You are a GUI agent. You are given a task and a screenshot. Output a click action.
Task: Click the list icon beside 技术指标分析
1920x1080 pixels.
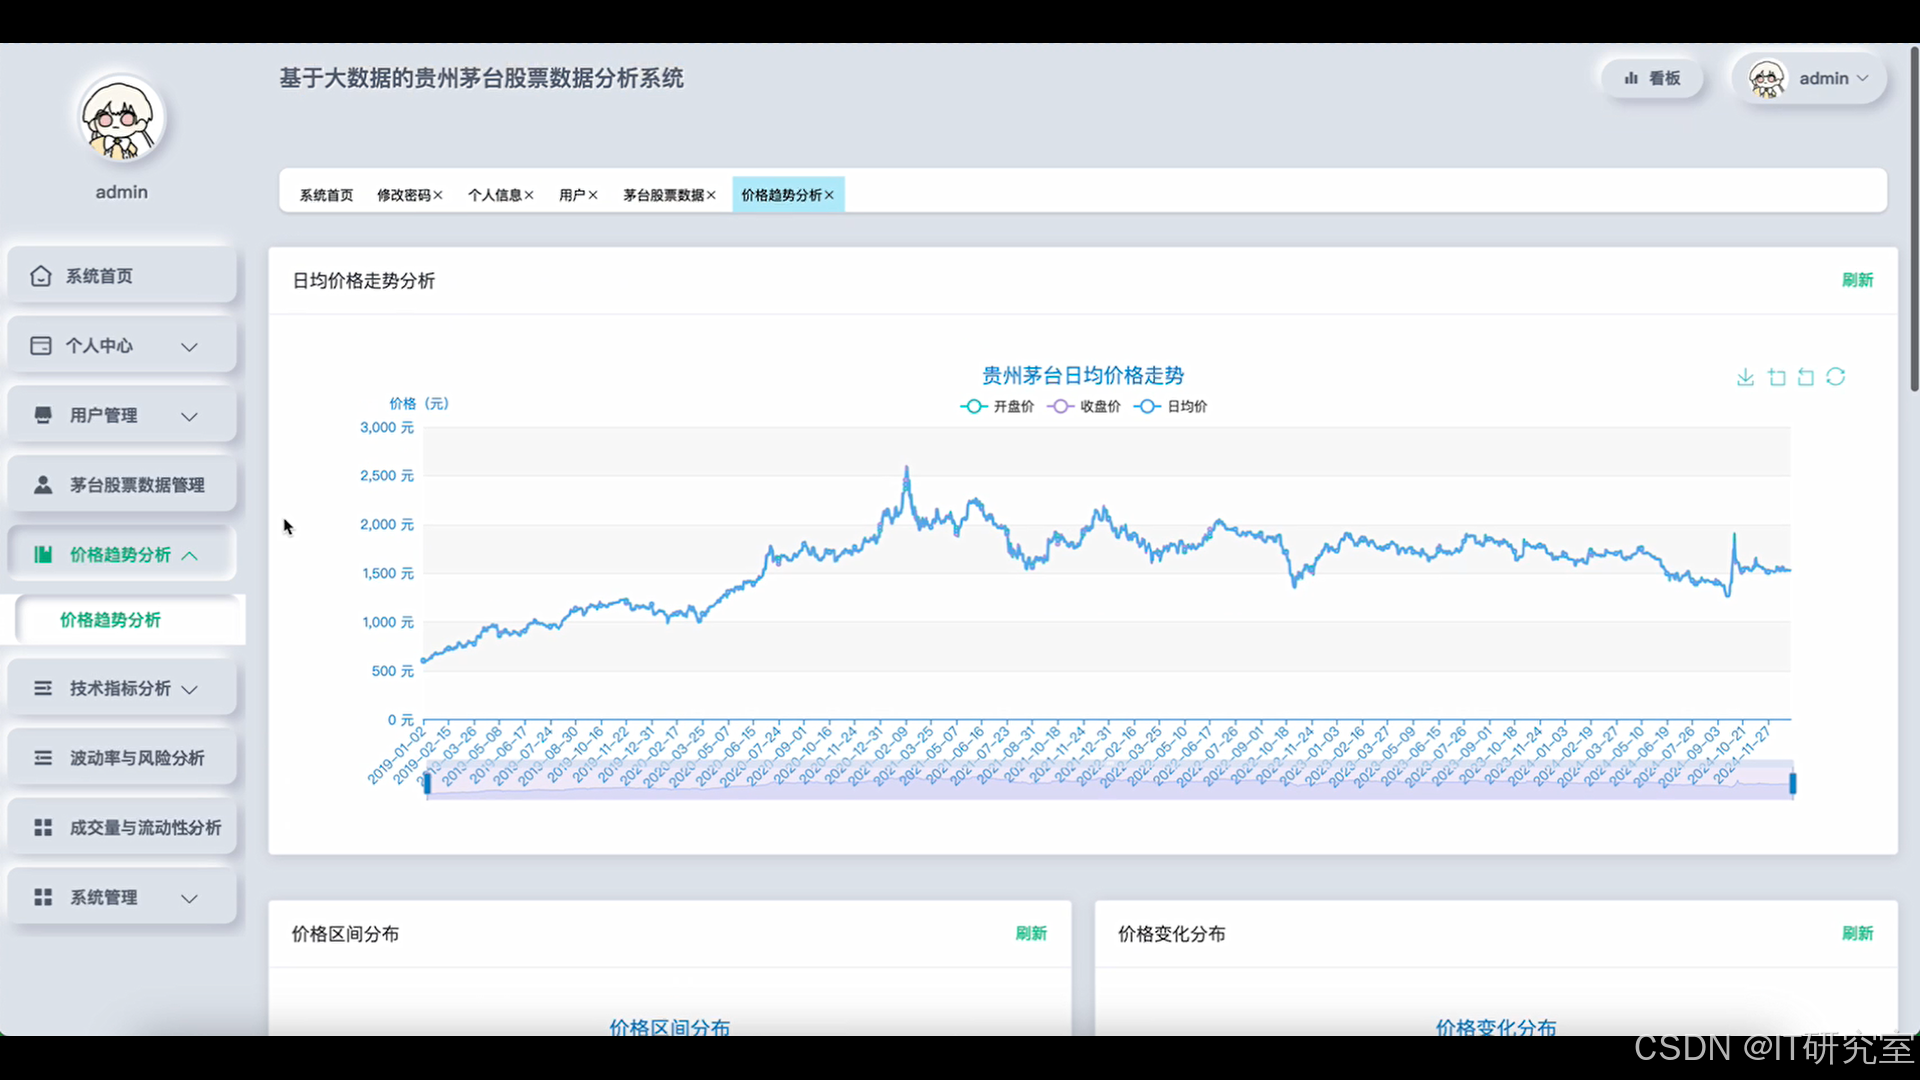43,688
